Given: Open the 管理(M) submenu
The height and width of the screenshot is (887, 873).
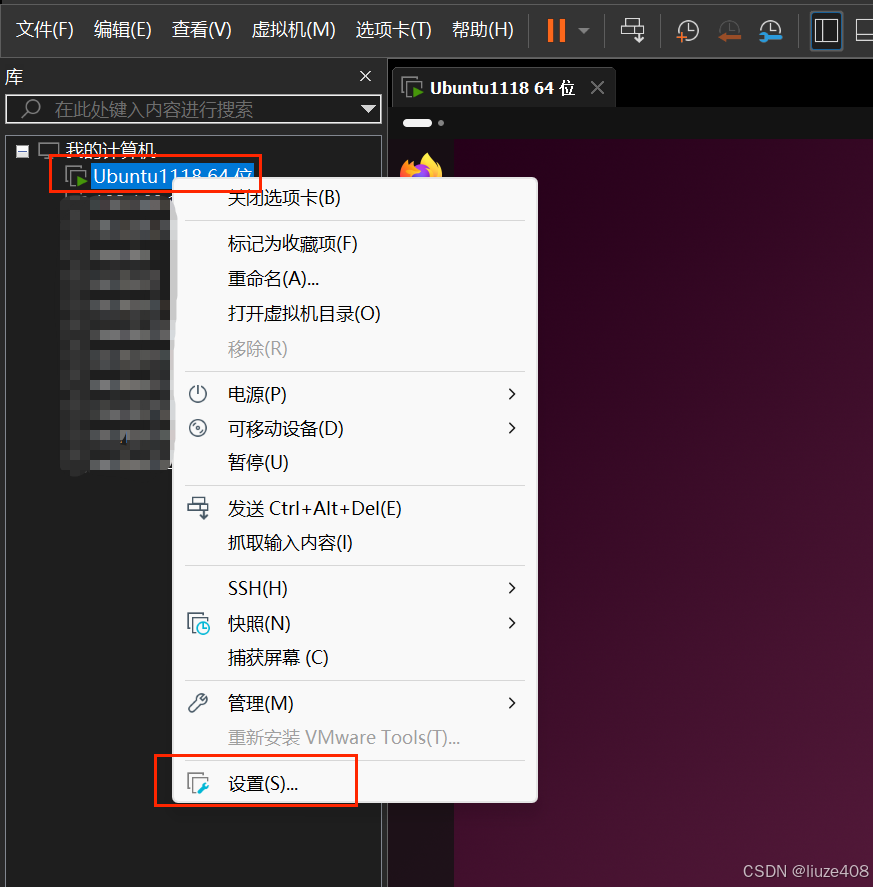Looking at the screenshot, I should tap(355, 704).
